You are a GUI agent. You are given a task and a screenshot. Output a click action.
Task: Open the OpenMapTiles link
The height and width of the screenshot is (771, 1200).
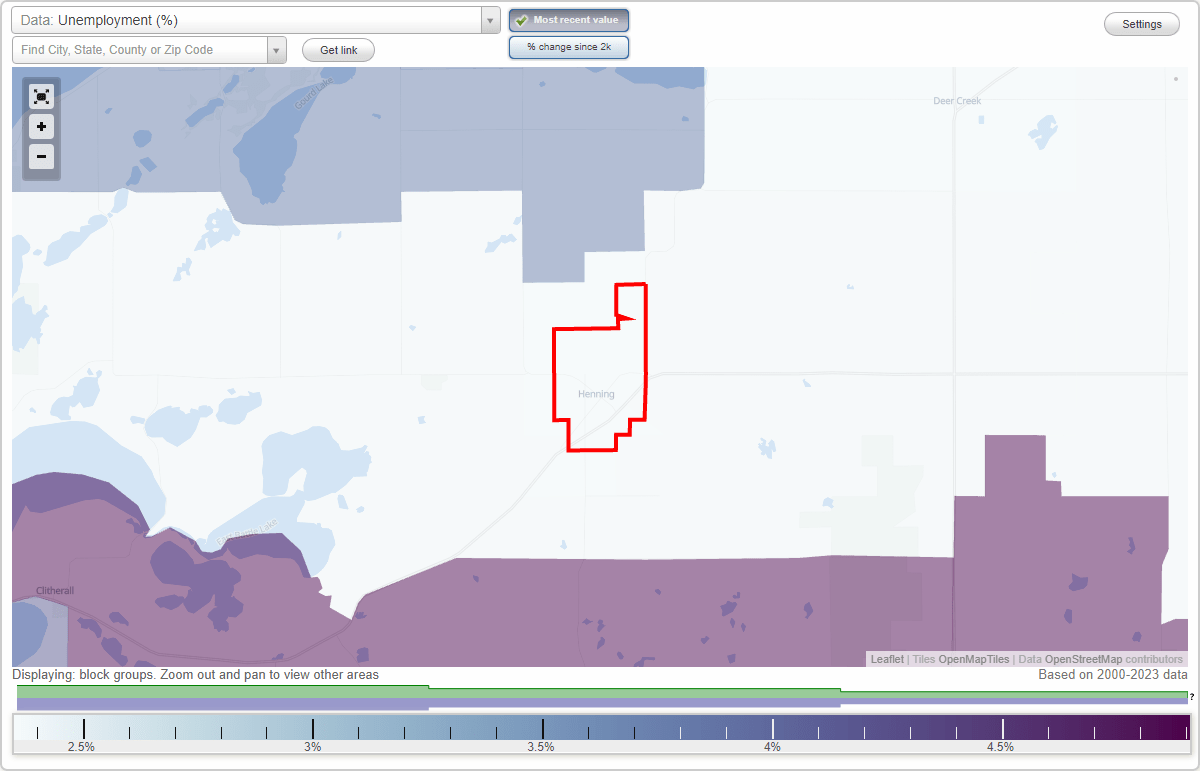[974, 659]
